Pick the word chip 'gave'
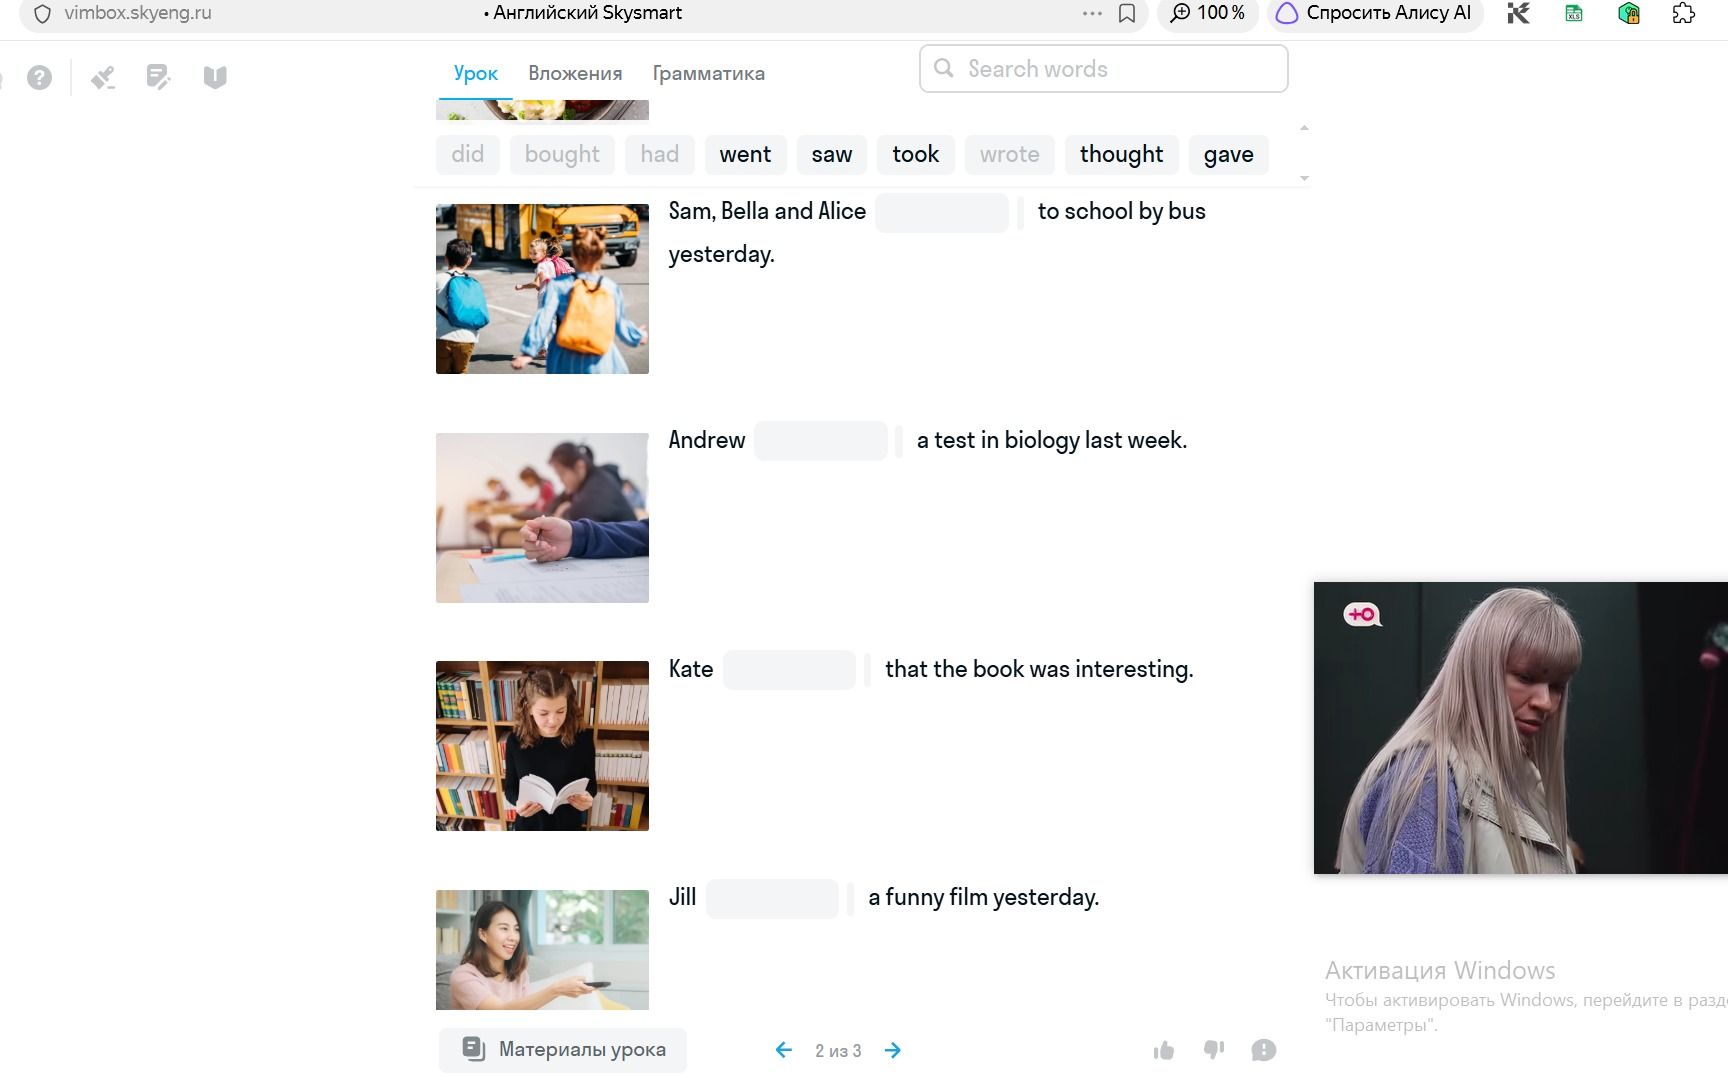1728x1080 pixels. 1229,154
